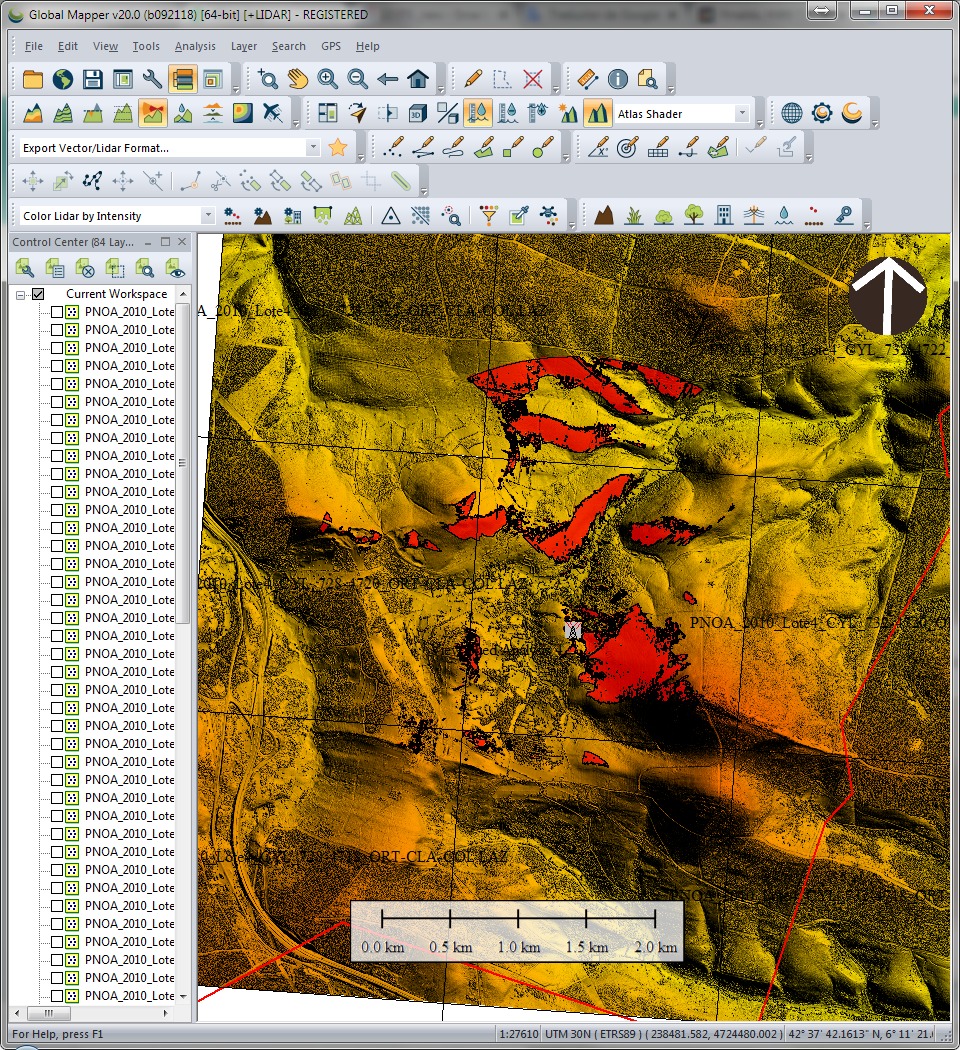Click the yellow star favorites icon
This screenshot has width=960, height=1050.
tap(338, 147)
